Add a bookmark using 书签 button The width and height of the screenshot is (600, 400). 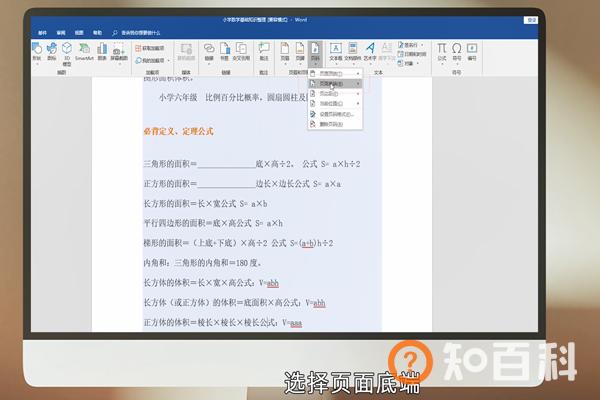[x=224, y=52]
